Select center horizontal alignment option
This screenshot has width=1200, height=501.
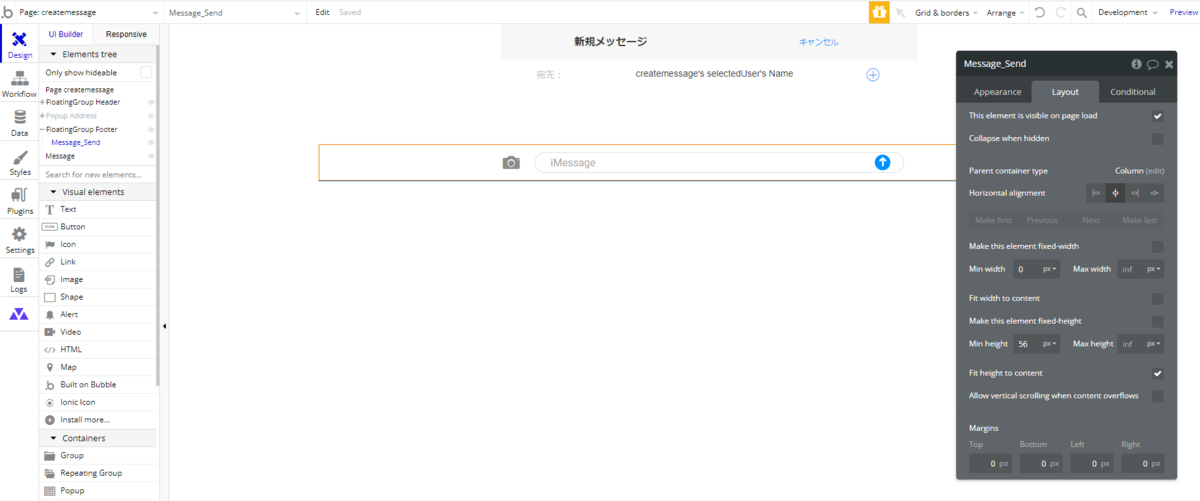coord(1115,193)
